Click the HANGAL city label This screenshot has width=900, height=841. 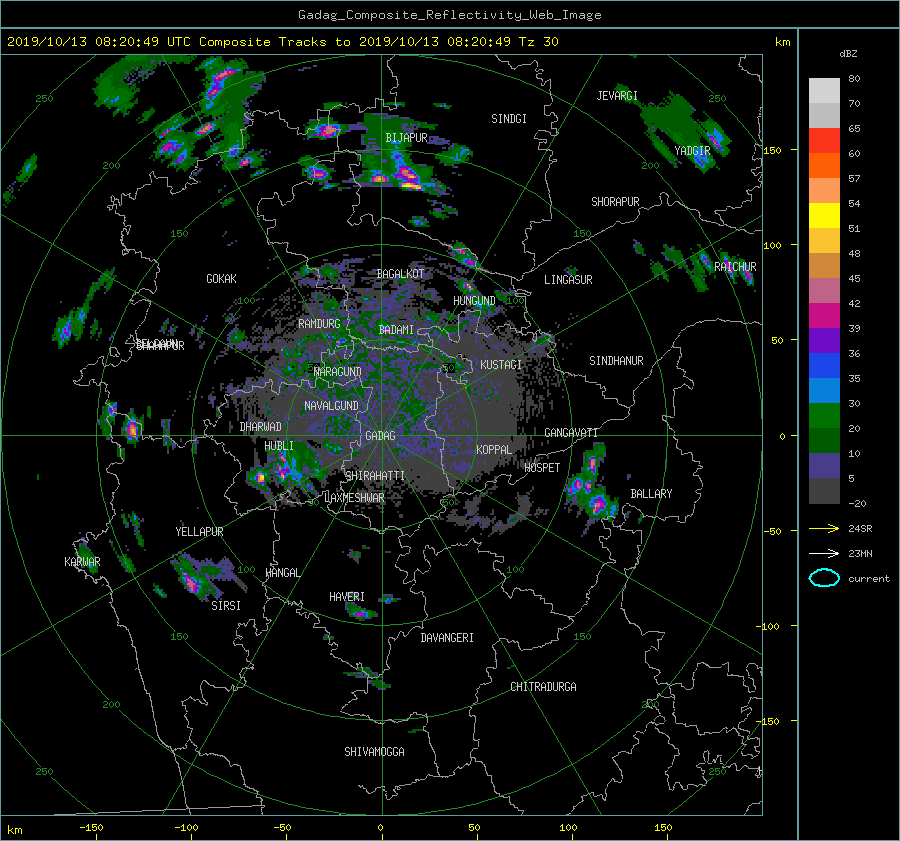282,572
